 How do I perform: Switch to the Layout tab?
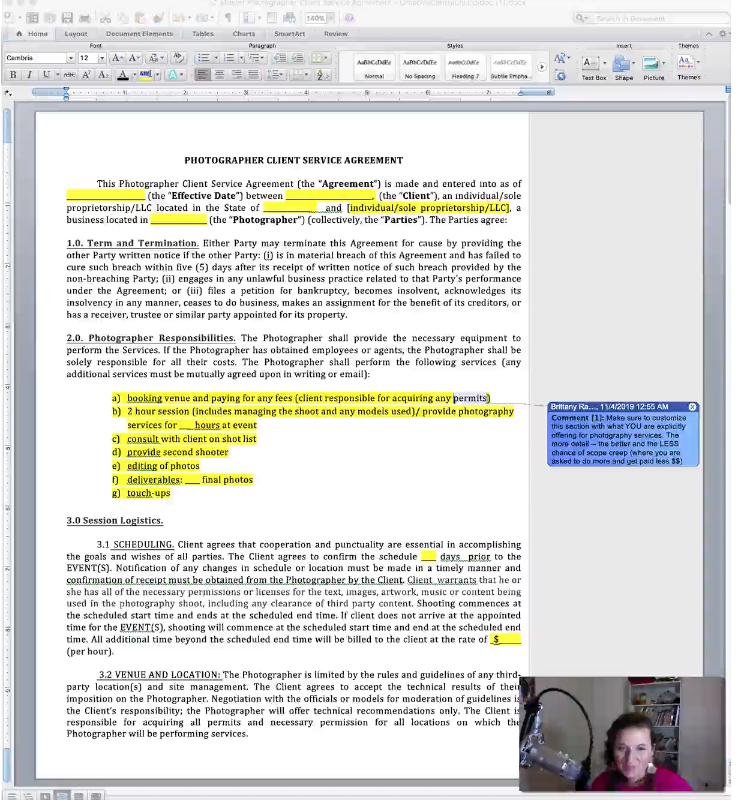76,34
